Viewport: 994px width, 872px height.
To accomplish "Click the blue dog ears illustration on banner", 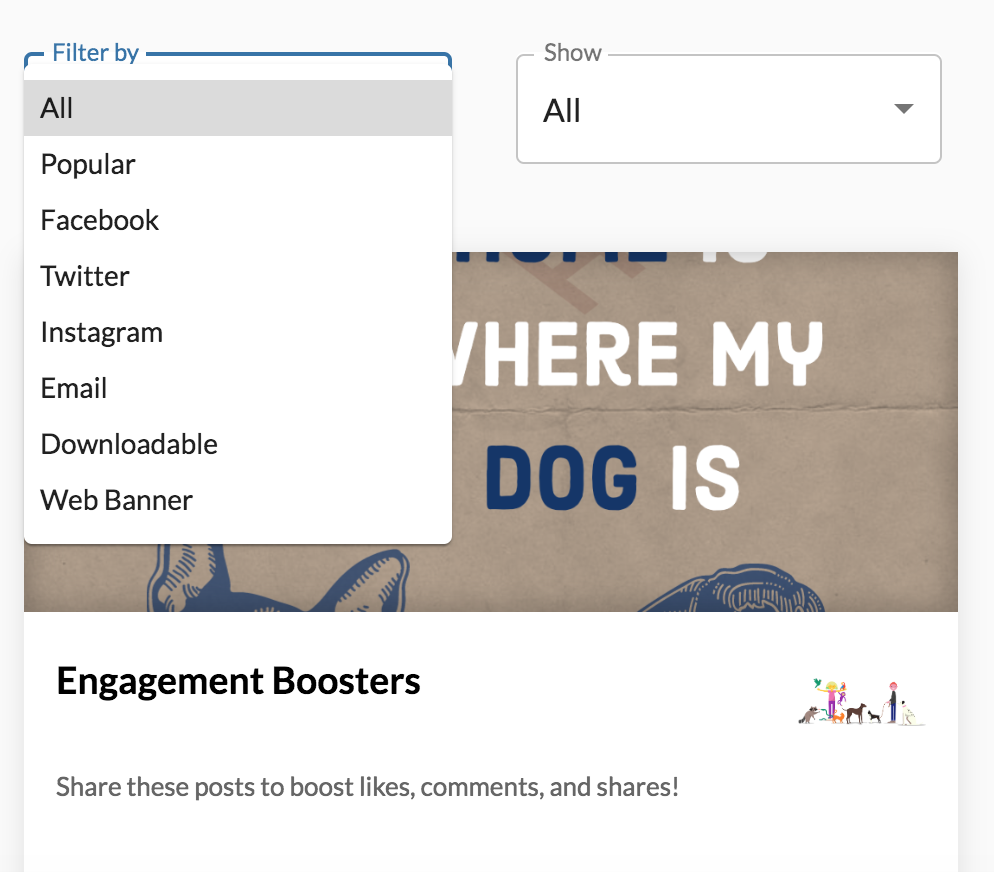I will (x=279, y=577).
